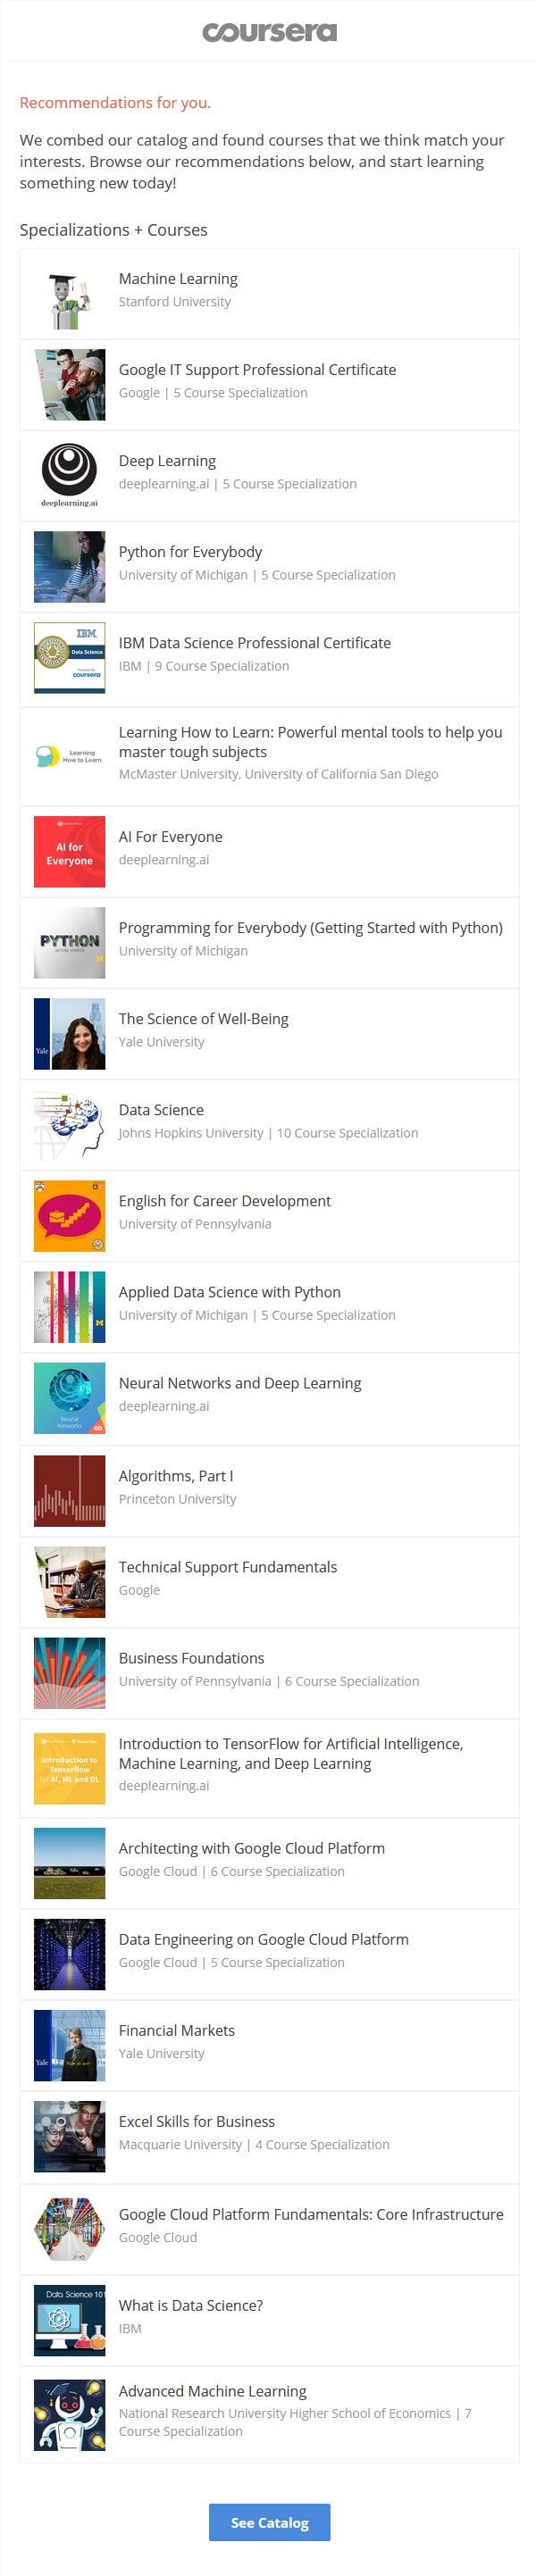Screen dimensions: 536x2576
Task: Click the yellow TensorFlow introduction icon
Action: 69,1769
